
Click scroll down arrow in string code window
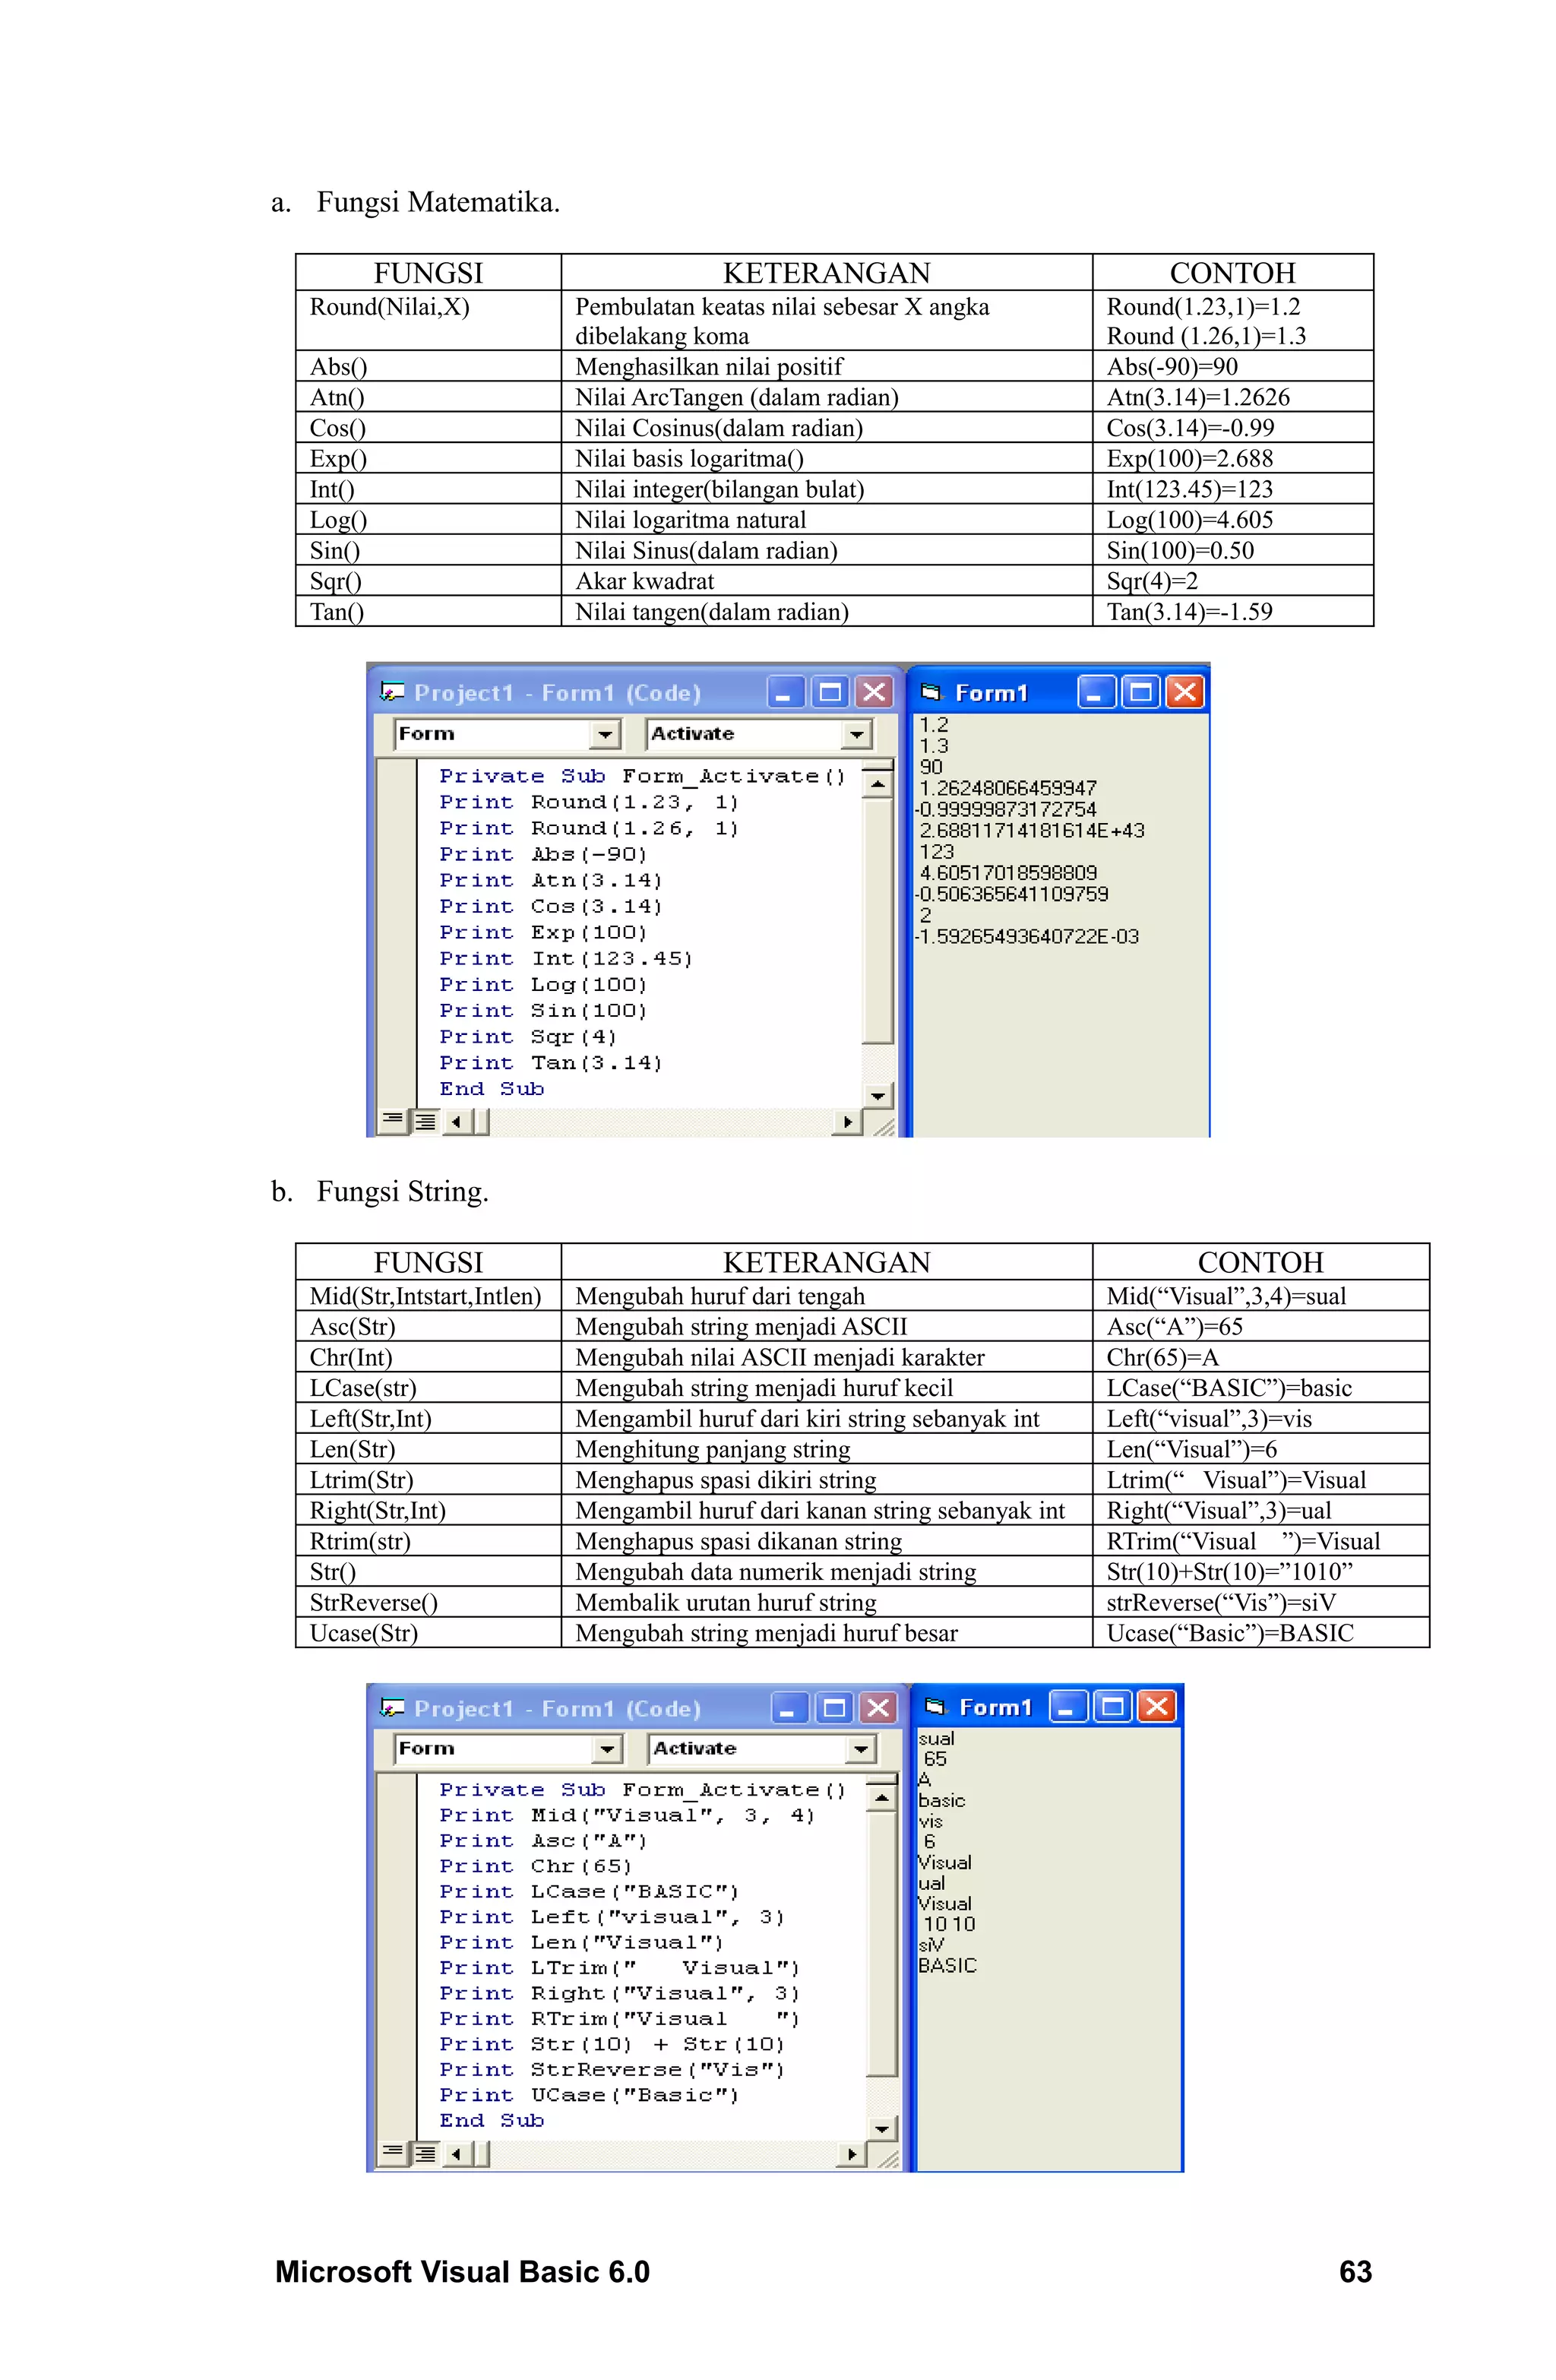(881, 2128)
